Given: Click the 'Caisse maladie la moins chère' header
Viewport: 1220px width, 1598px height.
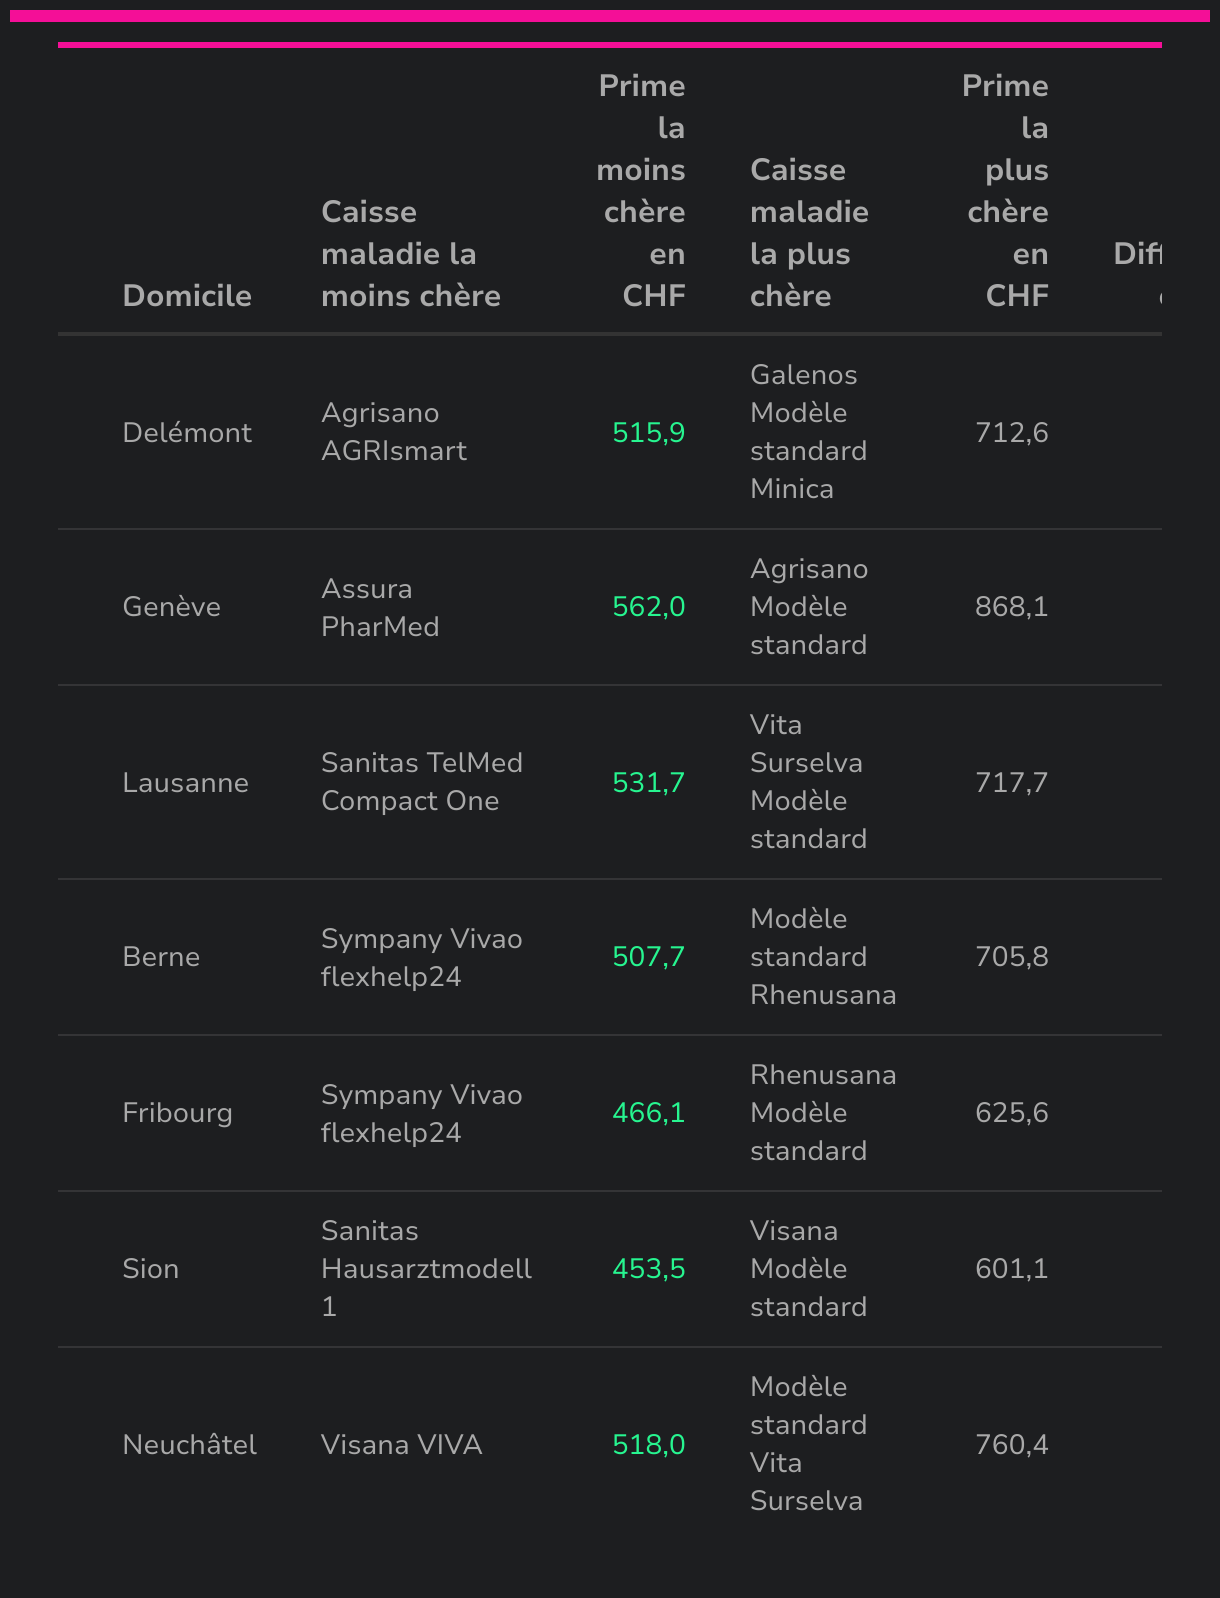Looking at the screenshot, I should (410, 254).
